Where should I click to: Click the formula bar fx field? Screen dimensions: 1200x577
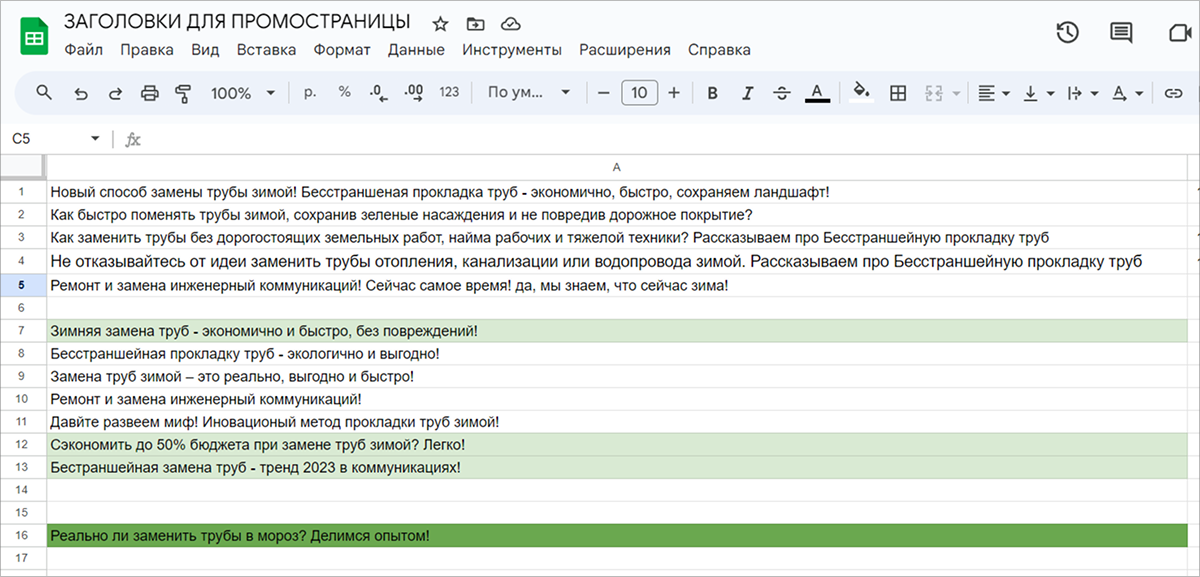pyautogui.click(x=660, y=139)
